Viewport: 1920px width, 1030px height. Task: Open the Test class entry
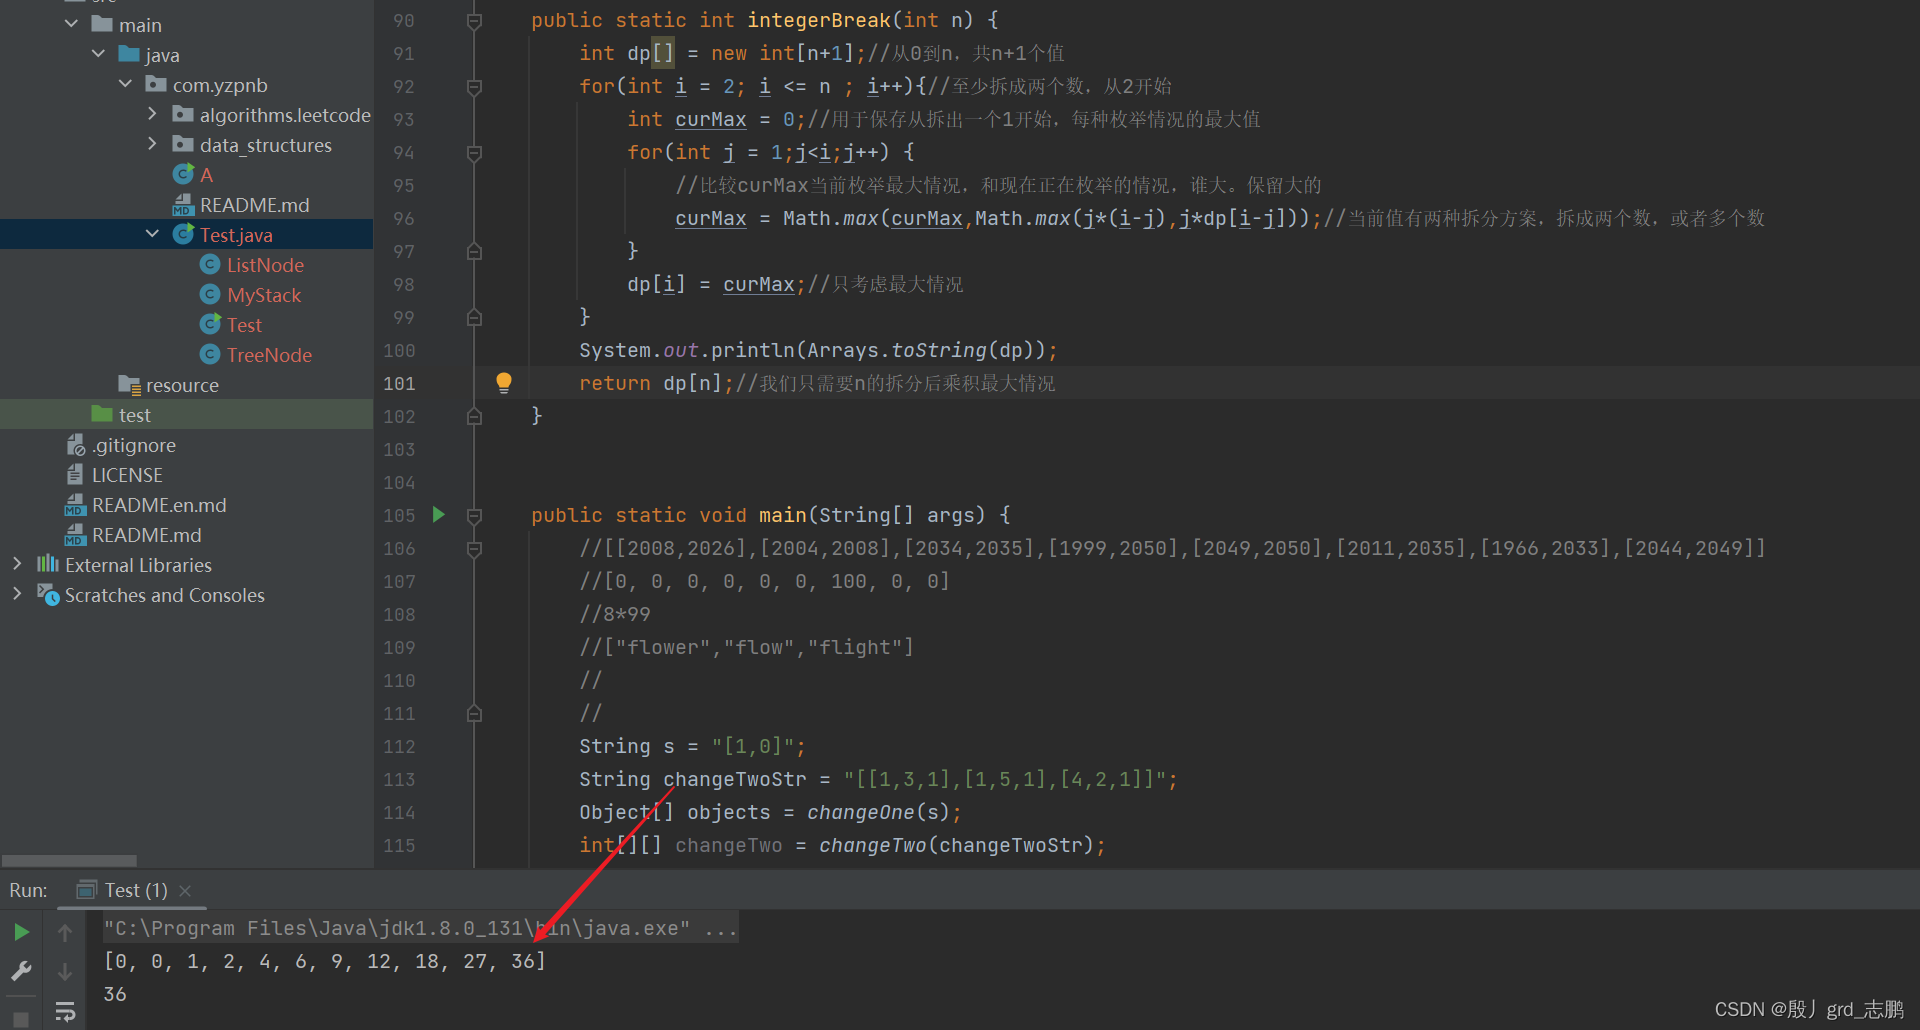(244, 325)
